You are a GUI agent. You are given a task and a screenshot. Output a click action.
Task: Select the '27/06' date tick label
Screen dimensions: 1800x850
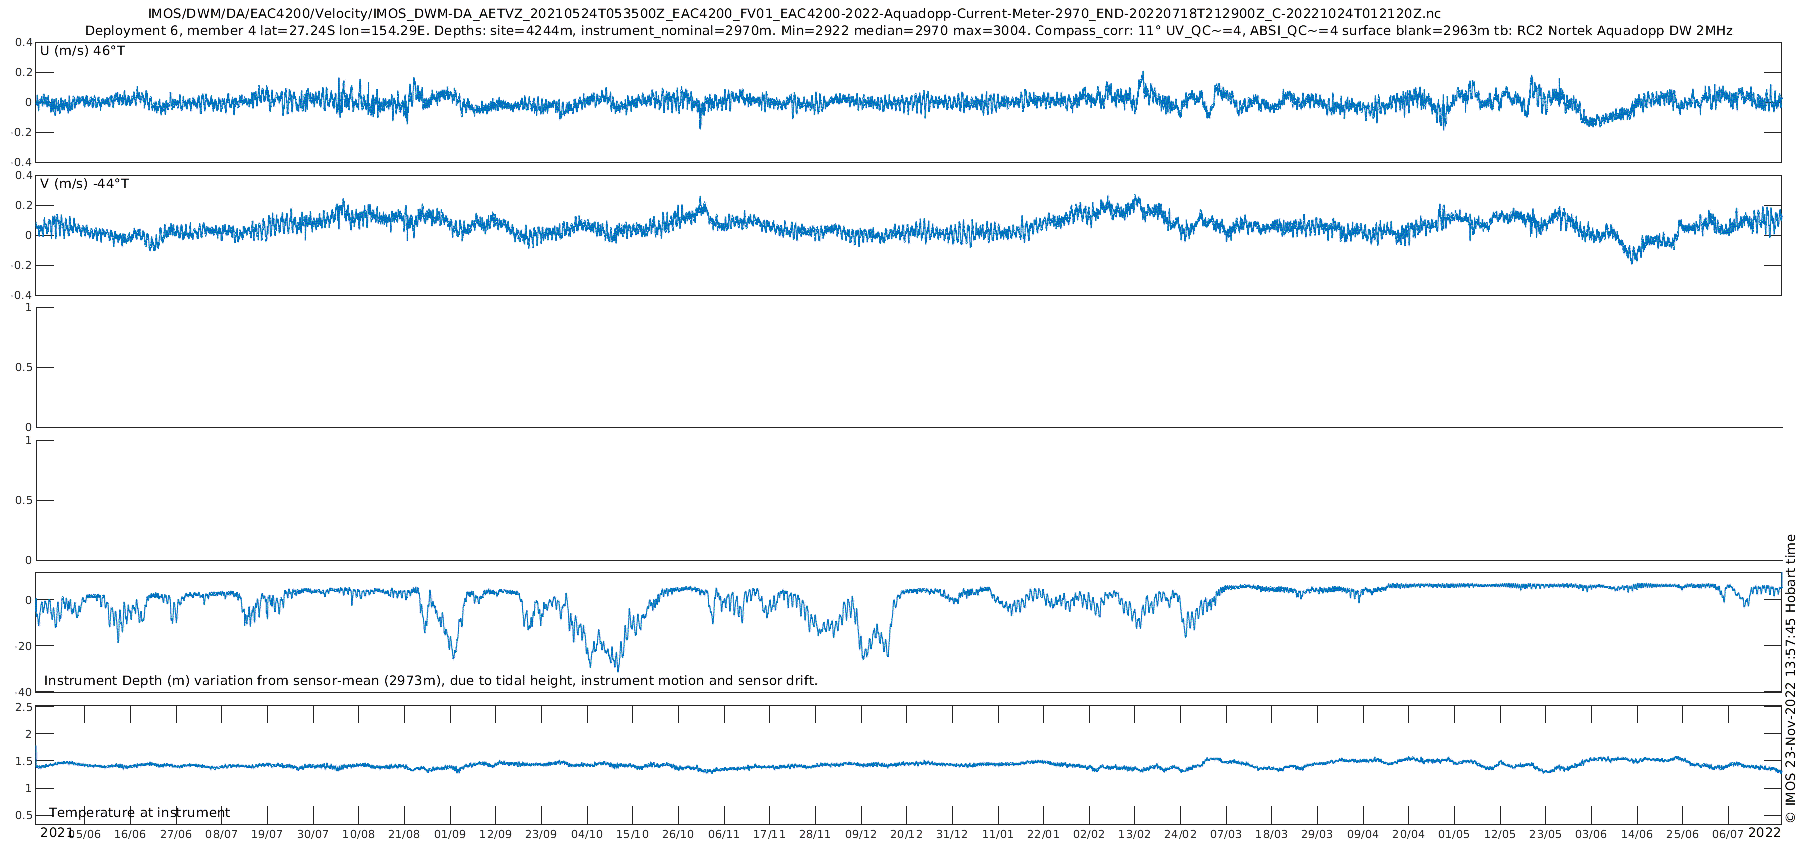point(176,834)
